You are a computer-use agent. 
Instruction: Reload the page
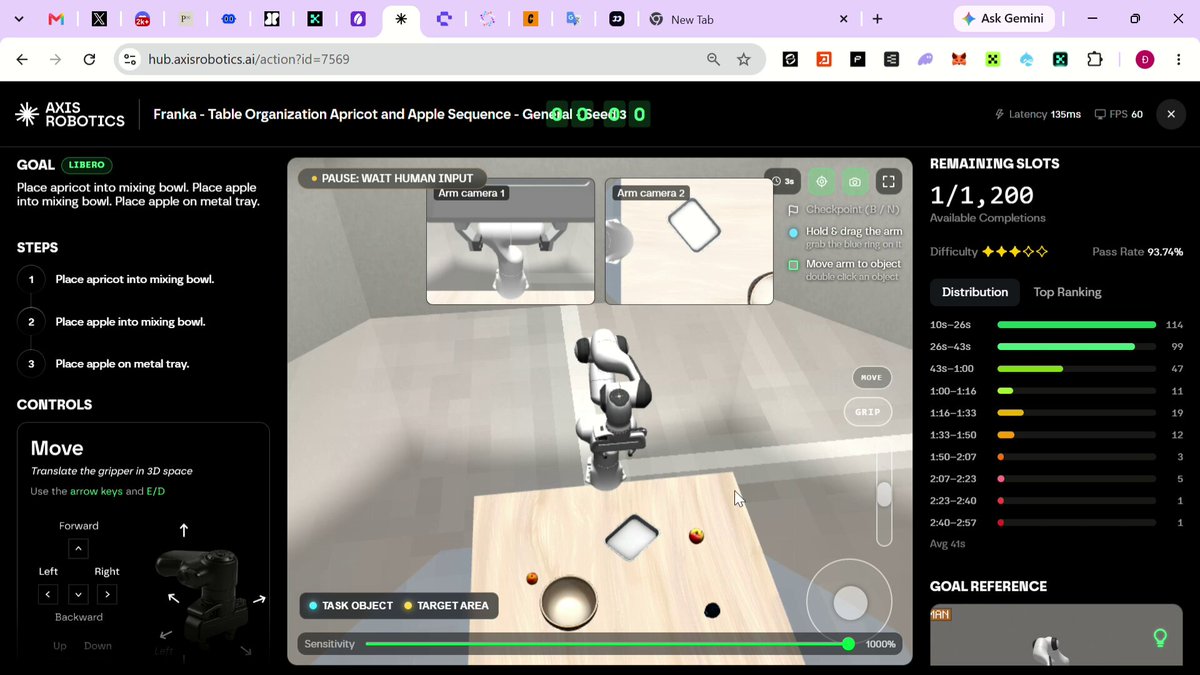click(x=89, y=60)
